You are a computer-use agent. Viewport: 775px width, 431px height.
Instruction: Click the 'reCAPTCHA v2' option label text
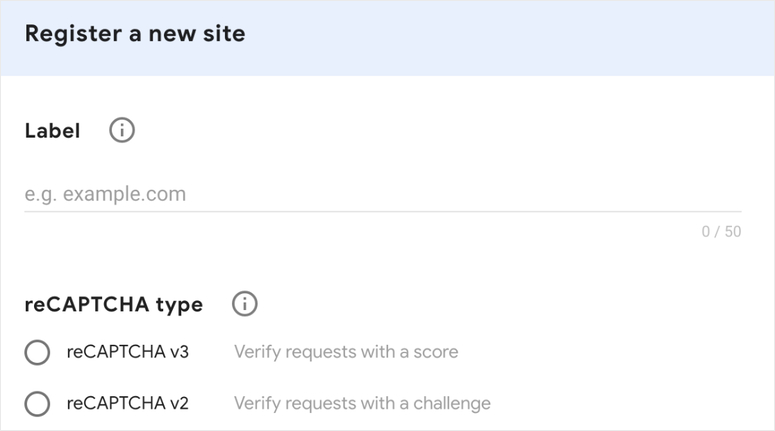[x=128, y=403]
